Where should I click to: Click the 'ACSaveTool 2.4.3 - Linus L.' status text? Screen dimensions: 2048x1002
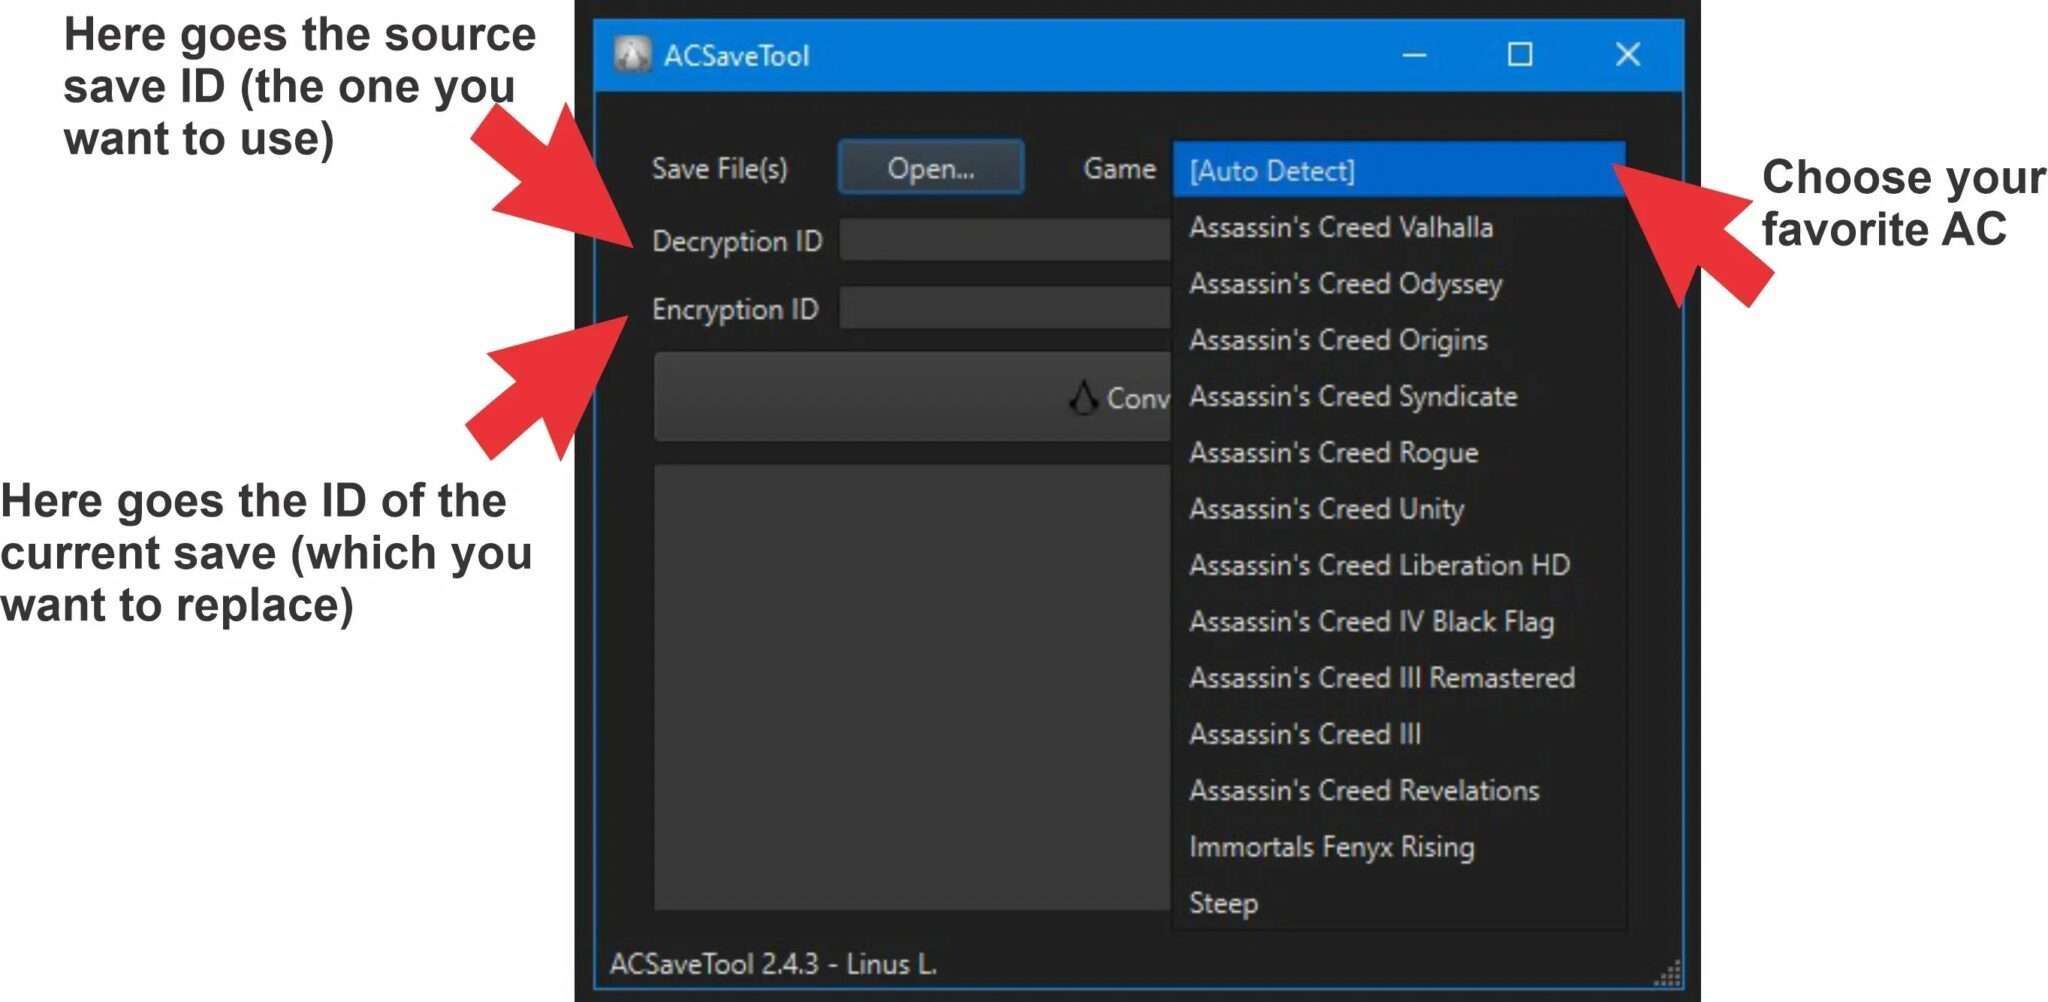[774, 964]
